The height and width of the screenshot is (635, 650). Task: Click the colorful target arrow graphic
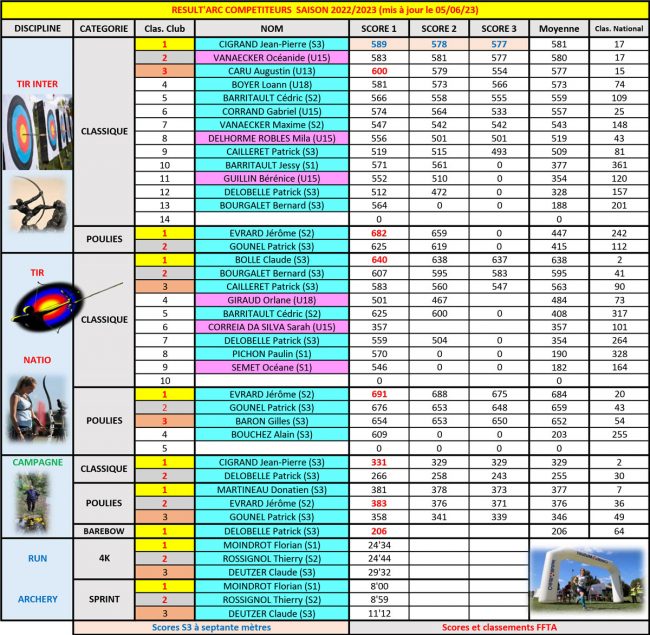[66, 306]
